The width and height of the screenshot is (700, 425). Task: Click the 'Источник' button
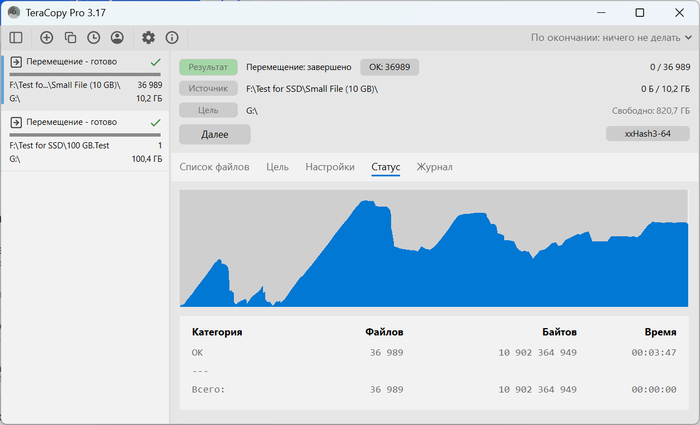[x=208, y=88]
